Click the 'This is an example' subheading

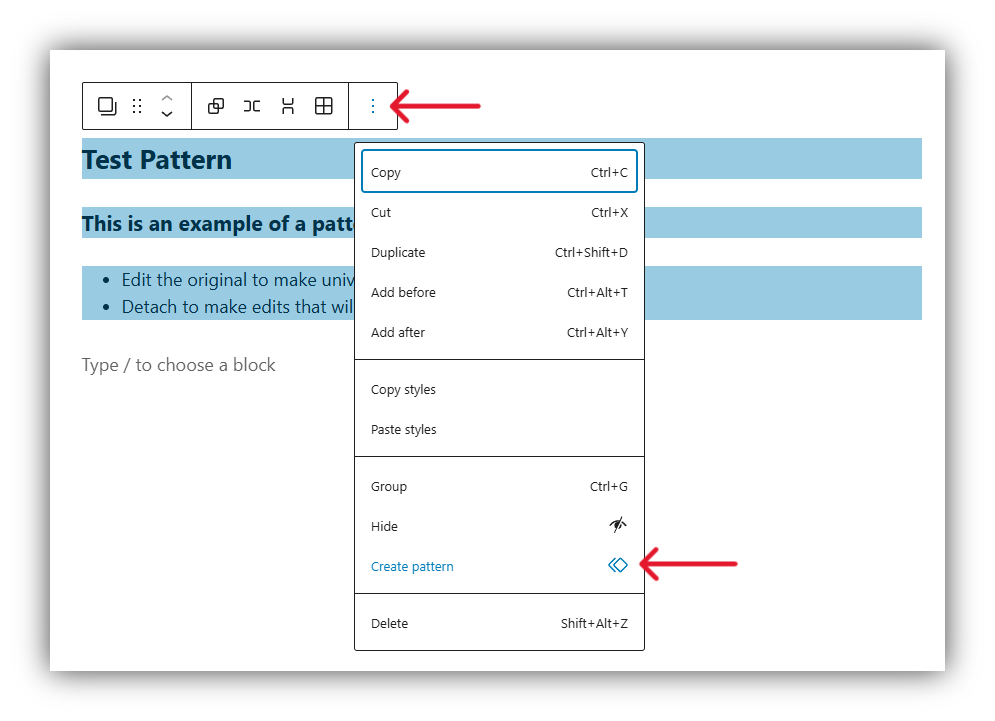click(x=218, y=223)
